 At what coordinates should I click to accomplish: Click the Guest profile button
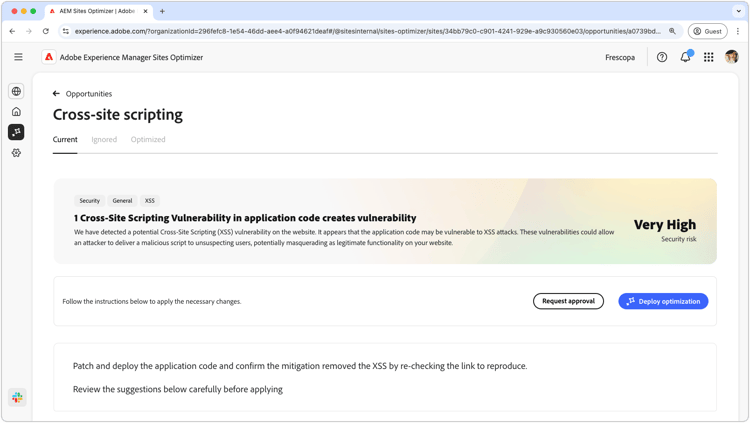click(x=707, y=31)
